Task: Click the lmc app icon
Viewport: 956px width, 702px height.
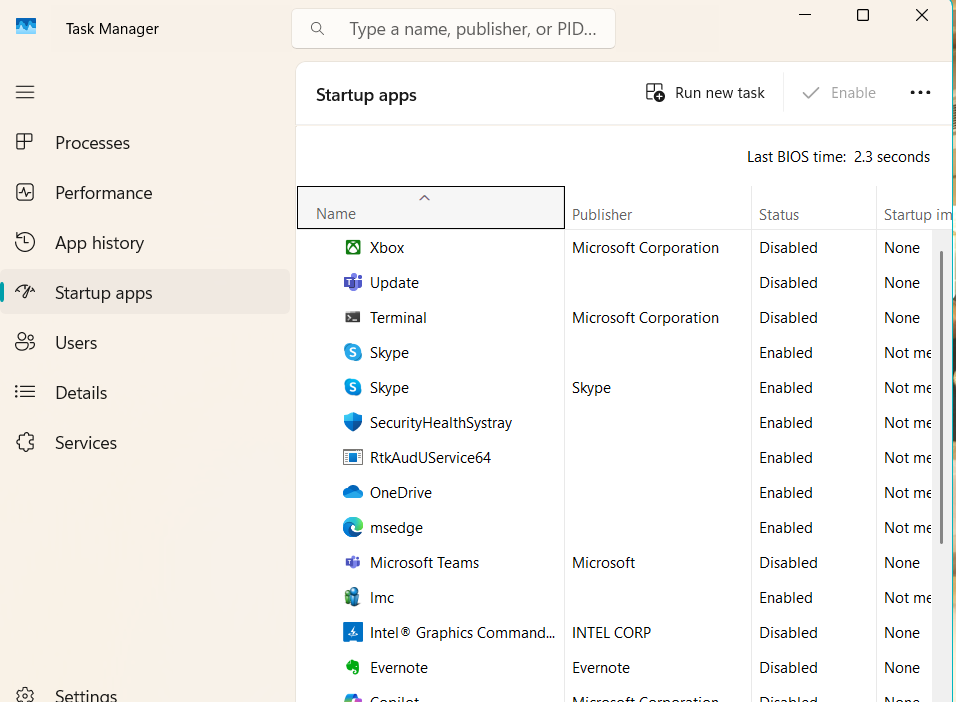Action: pyautogui.click(x=352, y=596)
